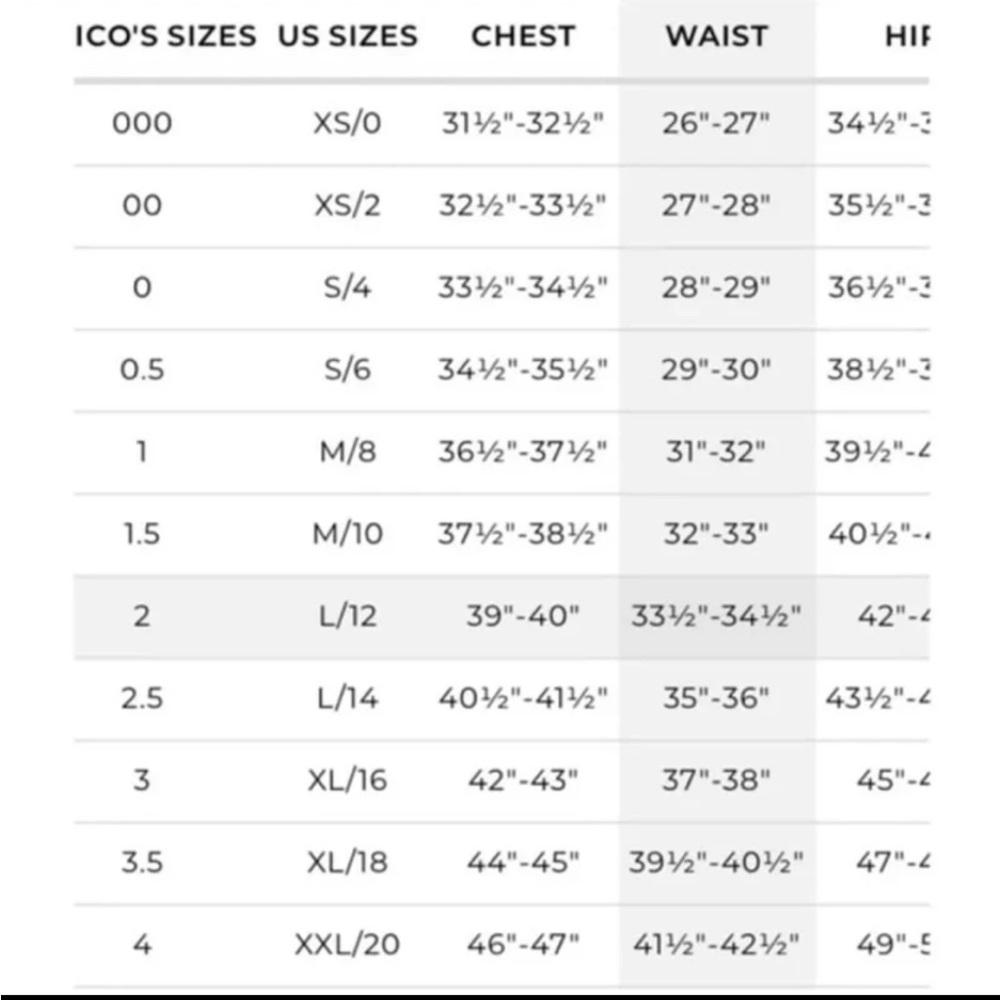
Task: Select the 33½"-34½" waist measurement
Action: tap(716, 616)
